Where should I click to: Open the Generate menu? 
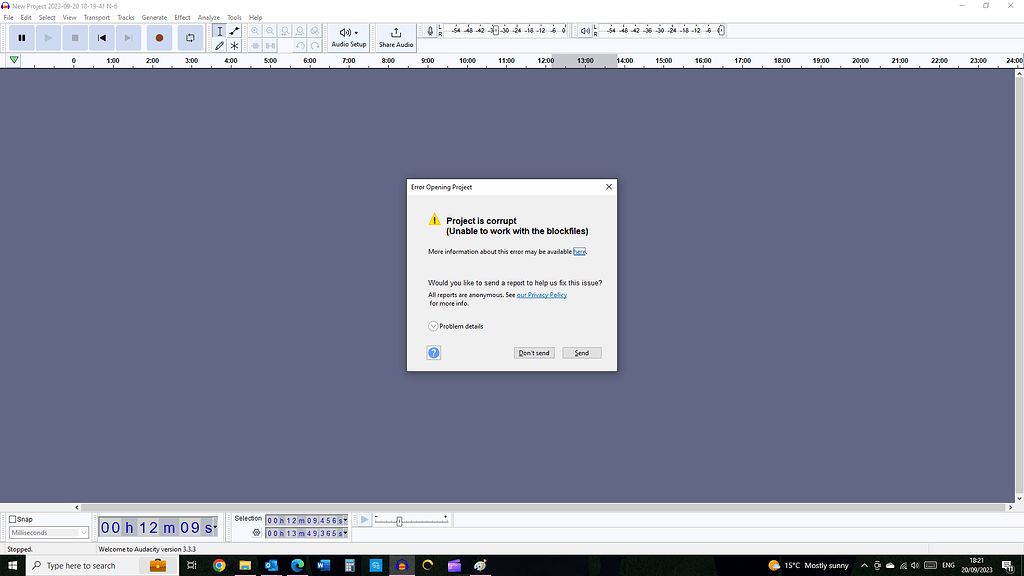tap(154, 17)
